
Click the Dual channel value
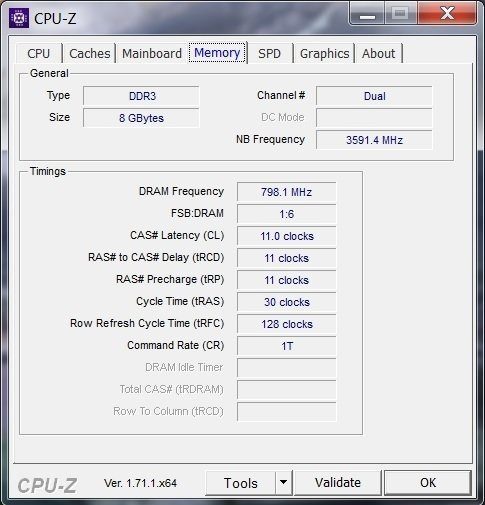[x=374, y=96]
